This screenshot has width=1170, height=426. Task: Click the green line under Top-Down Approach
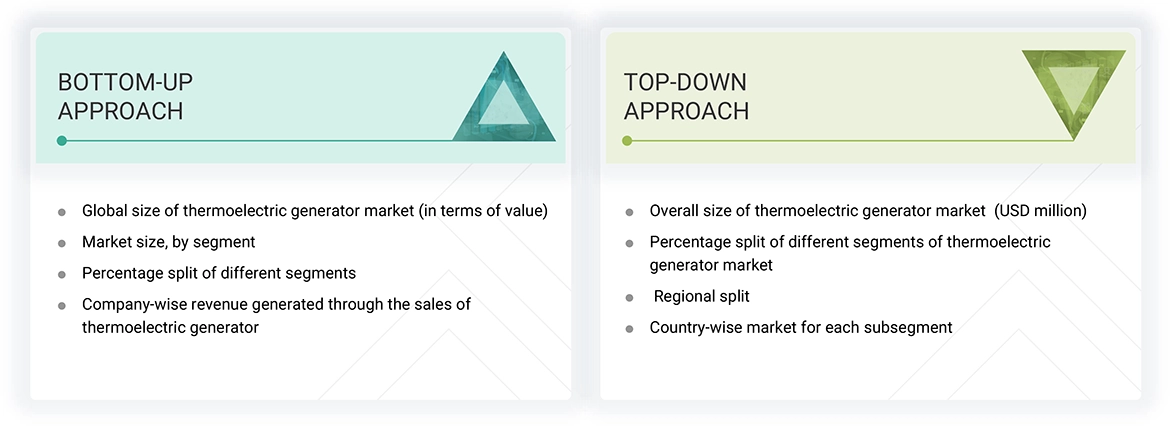(850, 141)
